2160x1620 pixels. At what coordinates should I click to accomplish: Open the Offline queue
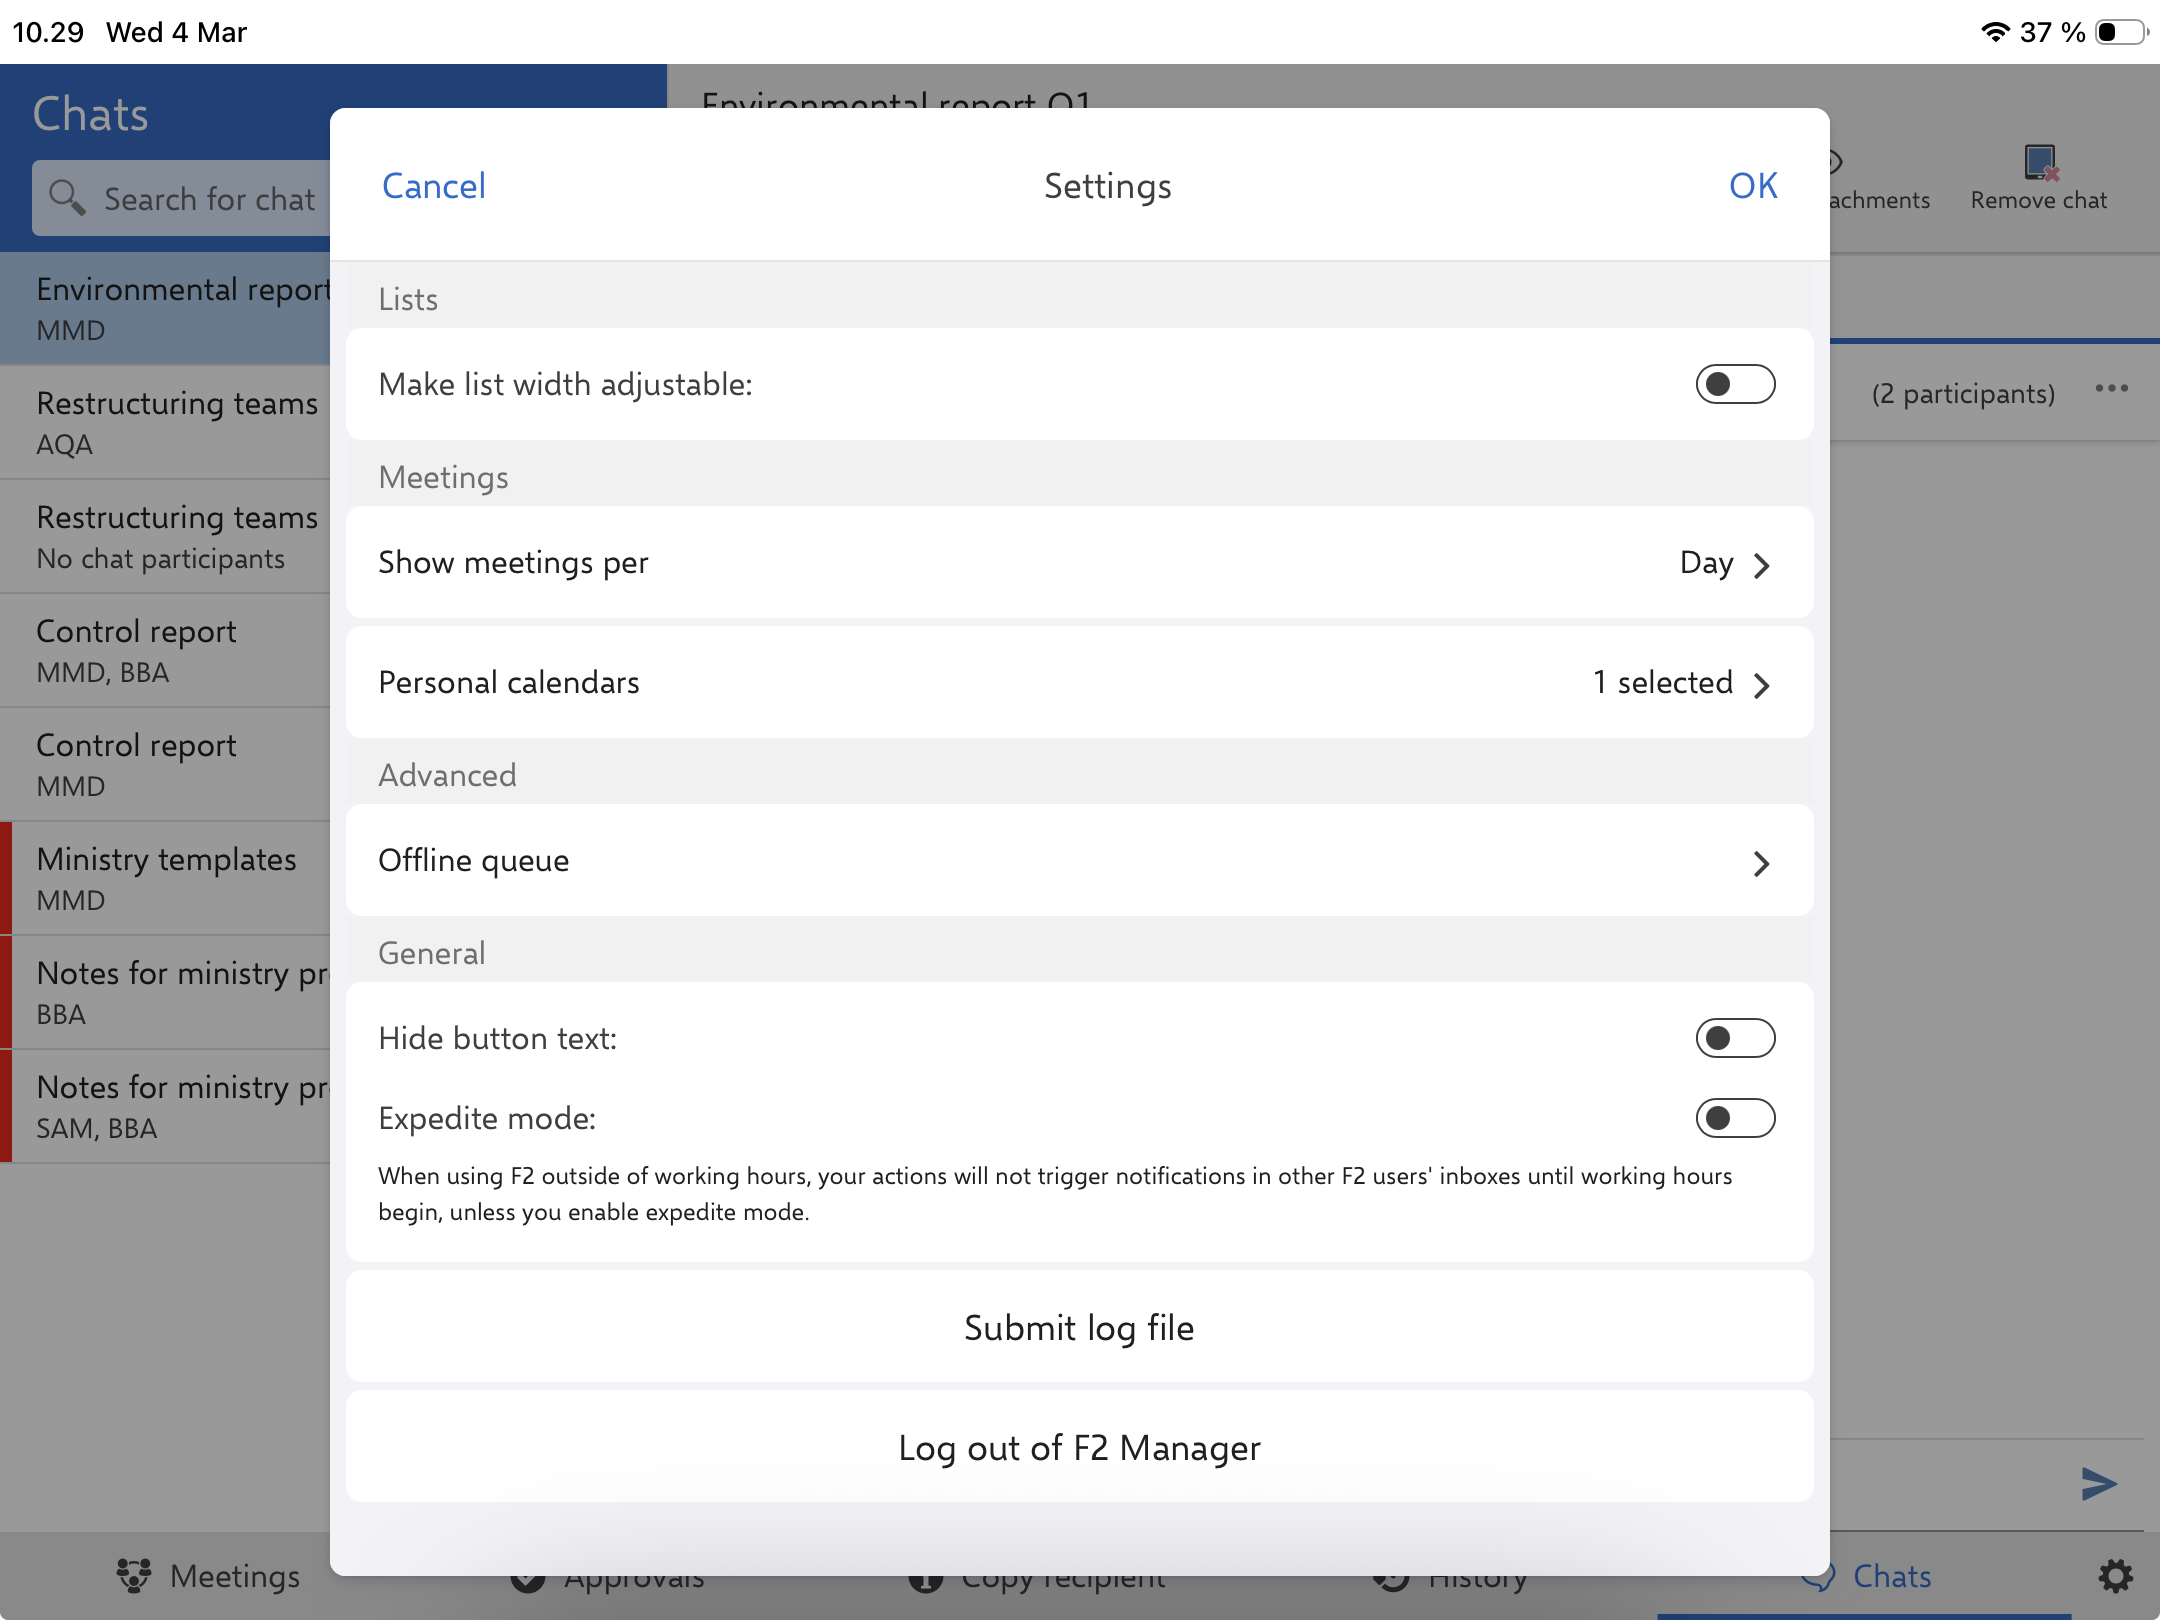pos(1079,861)
